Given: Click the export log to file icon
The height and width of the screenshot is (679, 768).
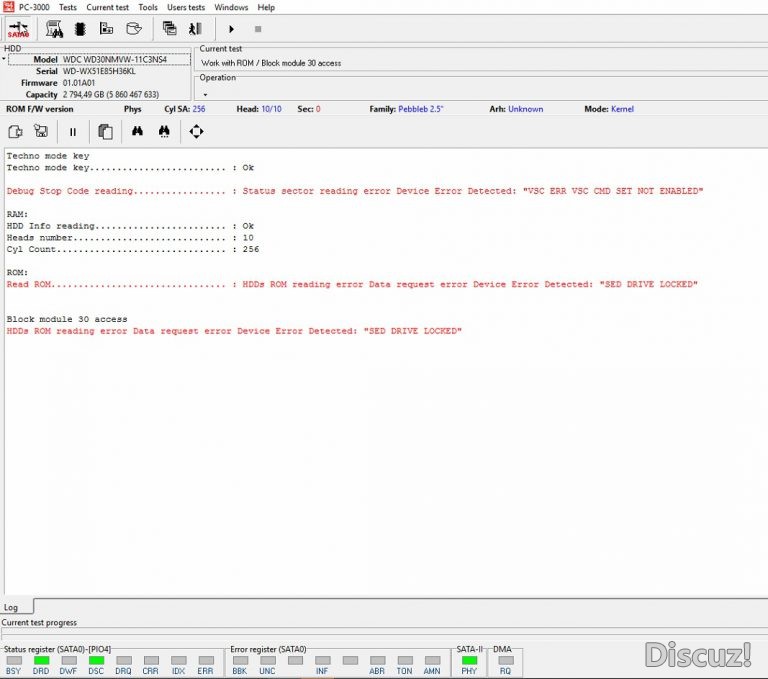Looking at the screenshot, I should pyautogui.click(x=15, y=131).
